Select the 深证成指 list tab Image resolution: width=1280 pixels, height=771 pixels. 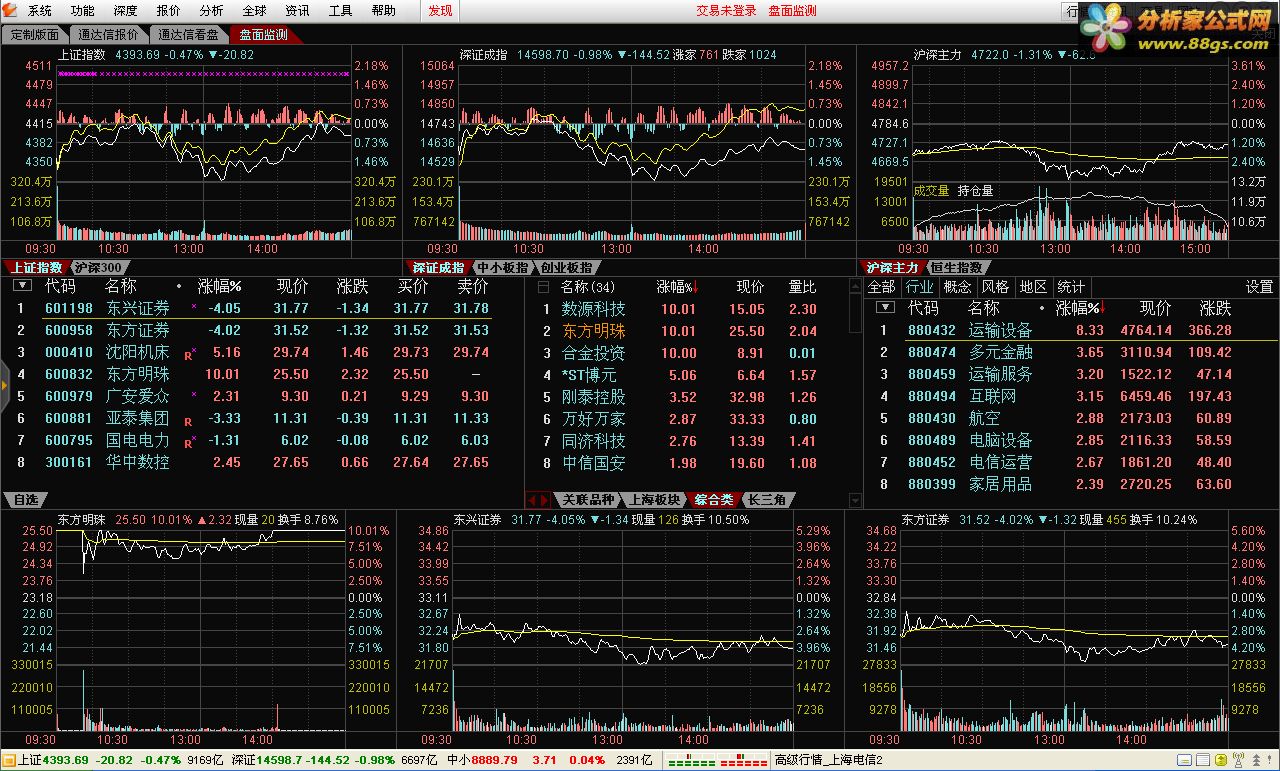coord(439,268)
